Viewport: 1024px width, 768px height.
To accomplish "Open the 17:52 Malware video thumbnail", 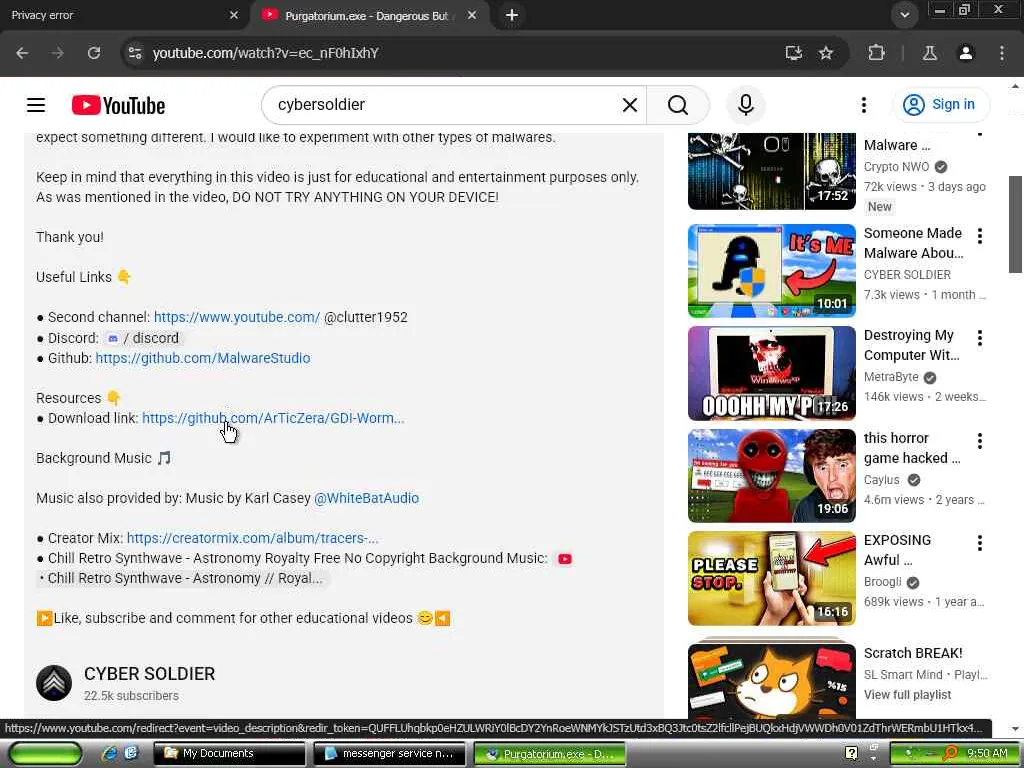I will coord(772,170).
